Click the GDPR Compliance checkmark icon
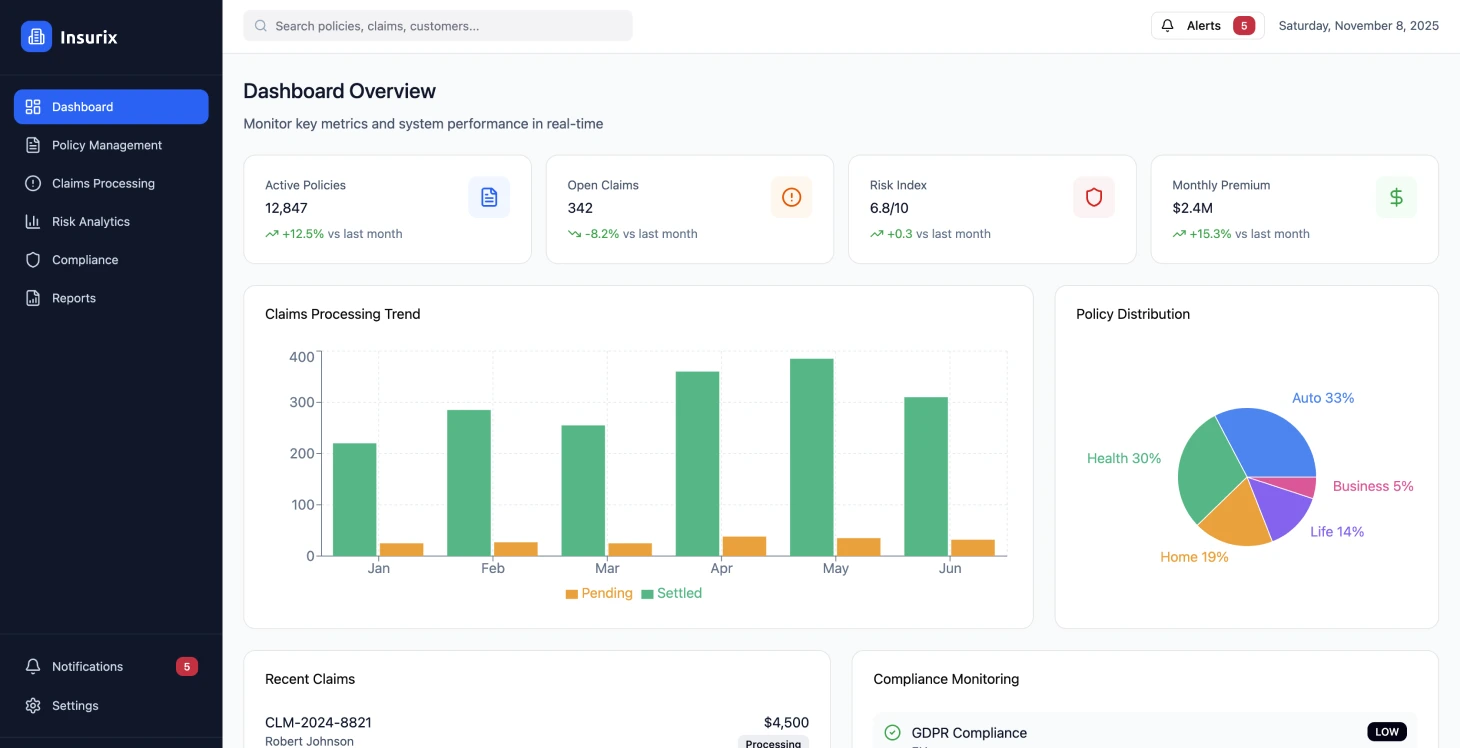1460x748 pixels. (892, 733)
